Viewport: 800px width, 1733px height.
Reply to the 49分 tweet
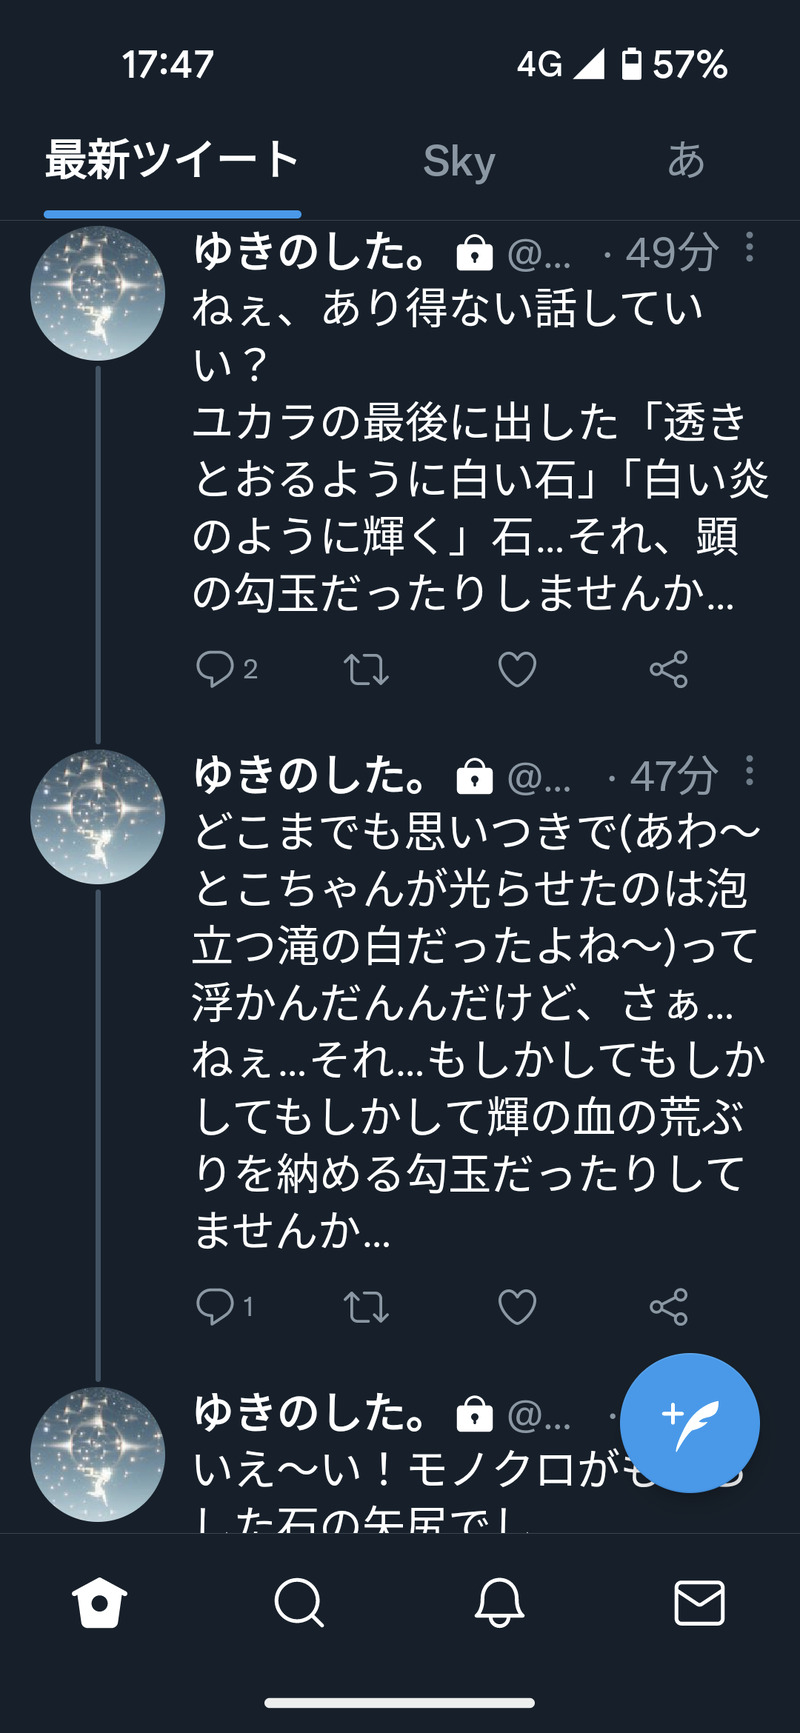(215, 669)
